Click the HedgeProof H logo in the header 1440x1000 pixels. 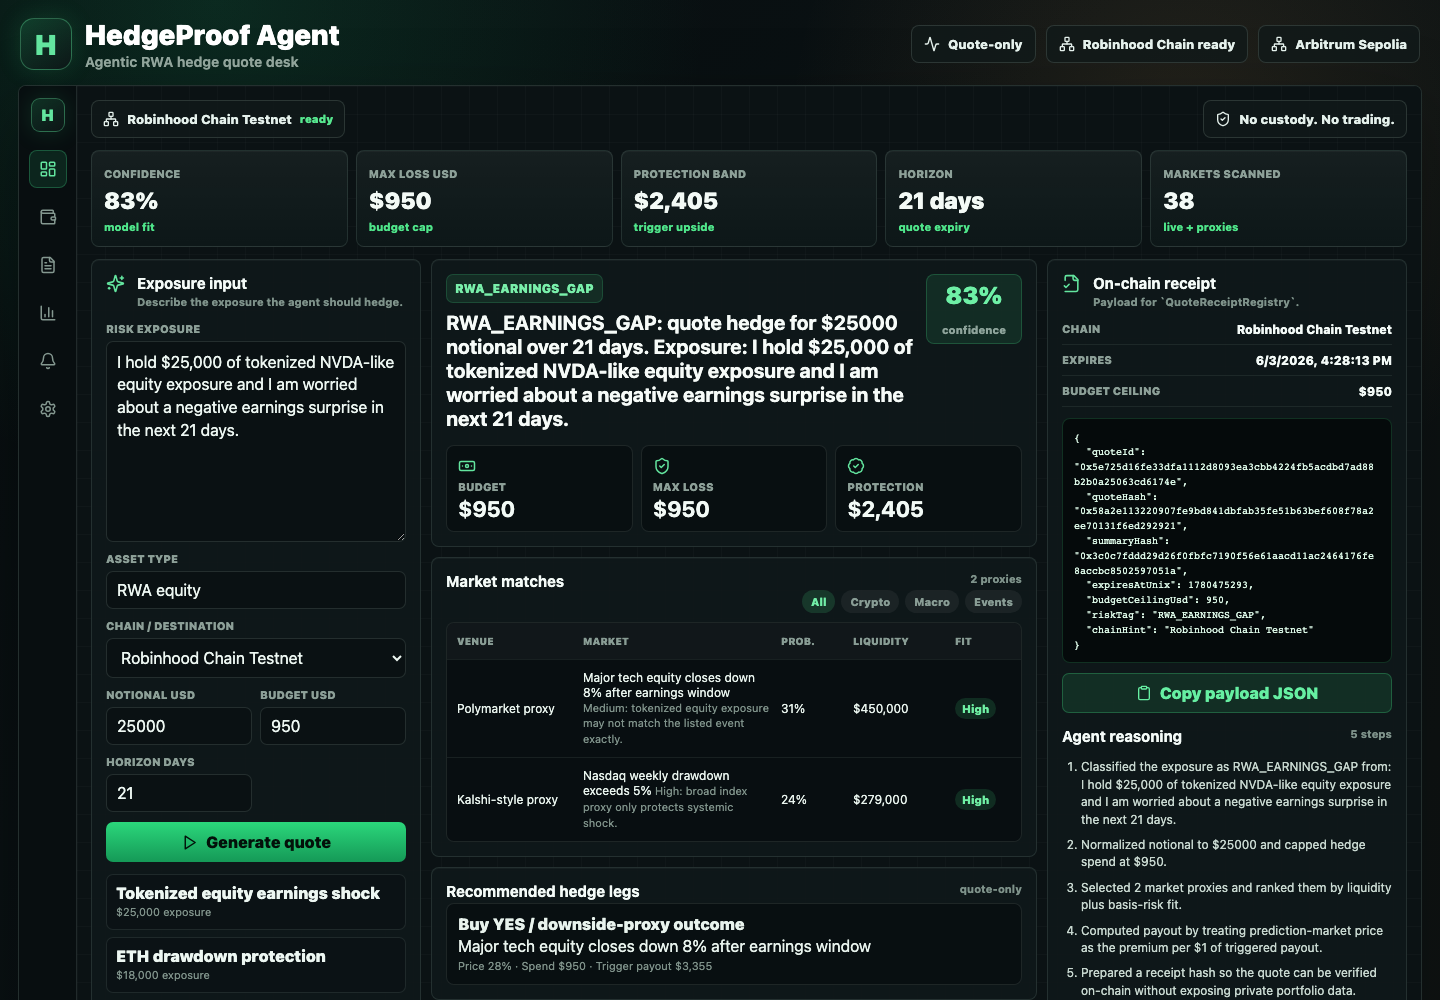pos(46,44)
